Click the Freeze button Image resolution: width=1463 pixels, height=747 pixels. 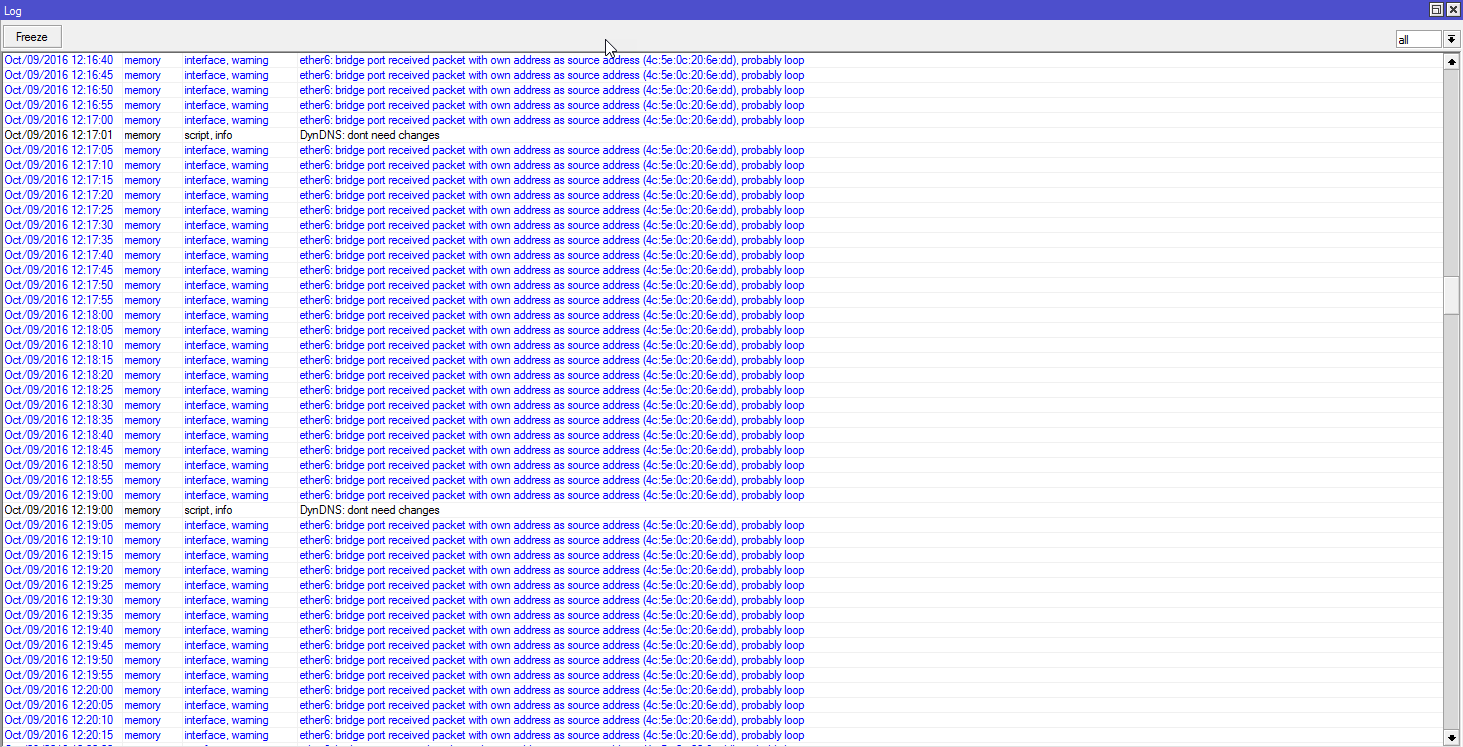tap(32, 37)
